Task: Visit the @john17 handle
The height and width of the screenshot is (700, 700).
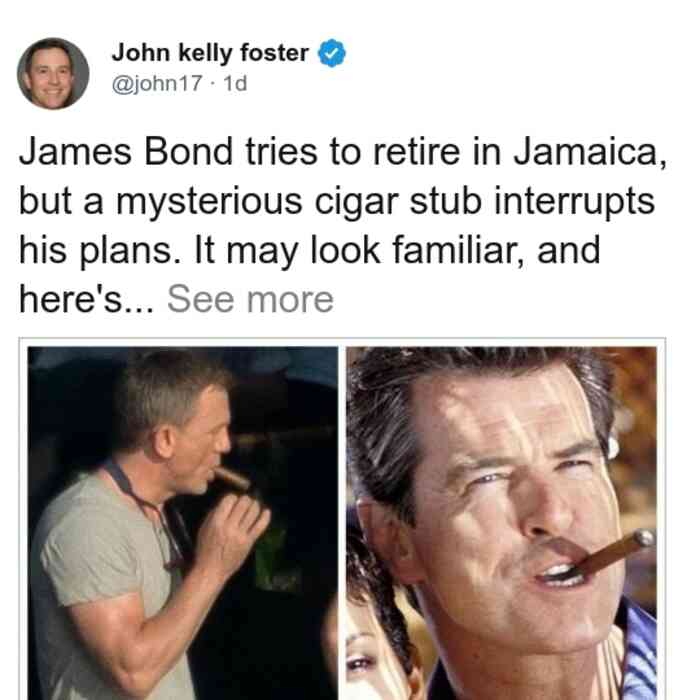Action: click(157, 84)
